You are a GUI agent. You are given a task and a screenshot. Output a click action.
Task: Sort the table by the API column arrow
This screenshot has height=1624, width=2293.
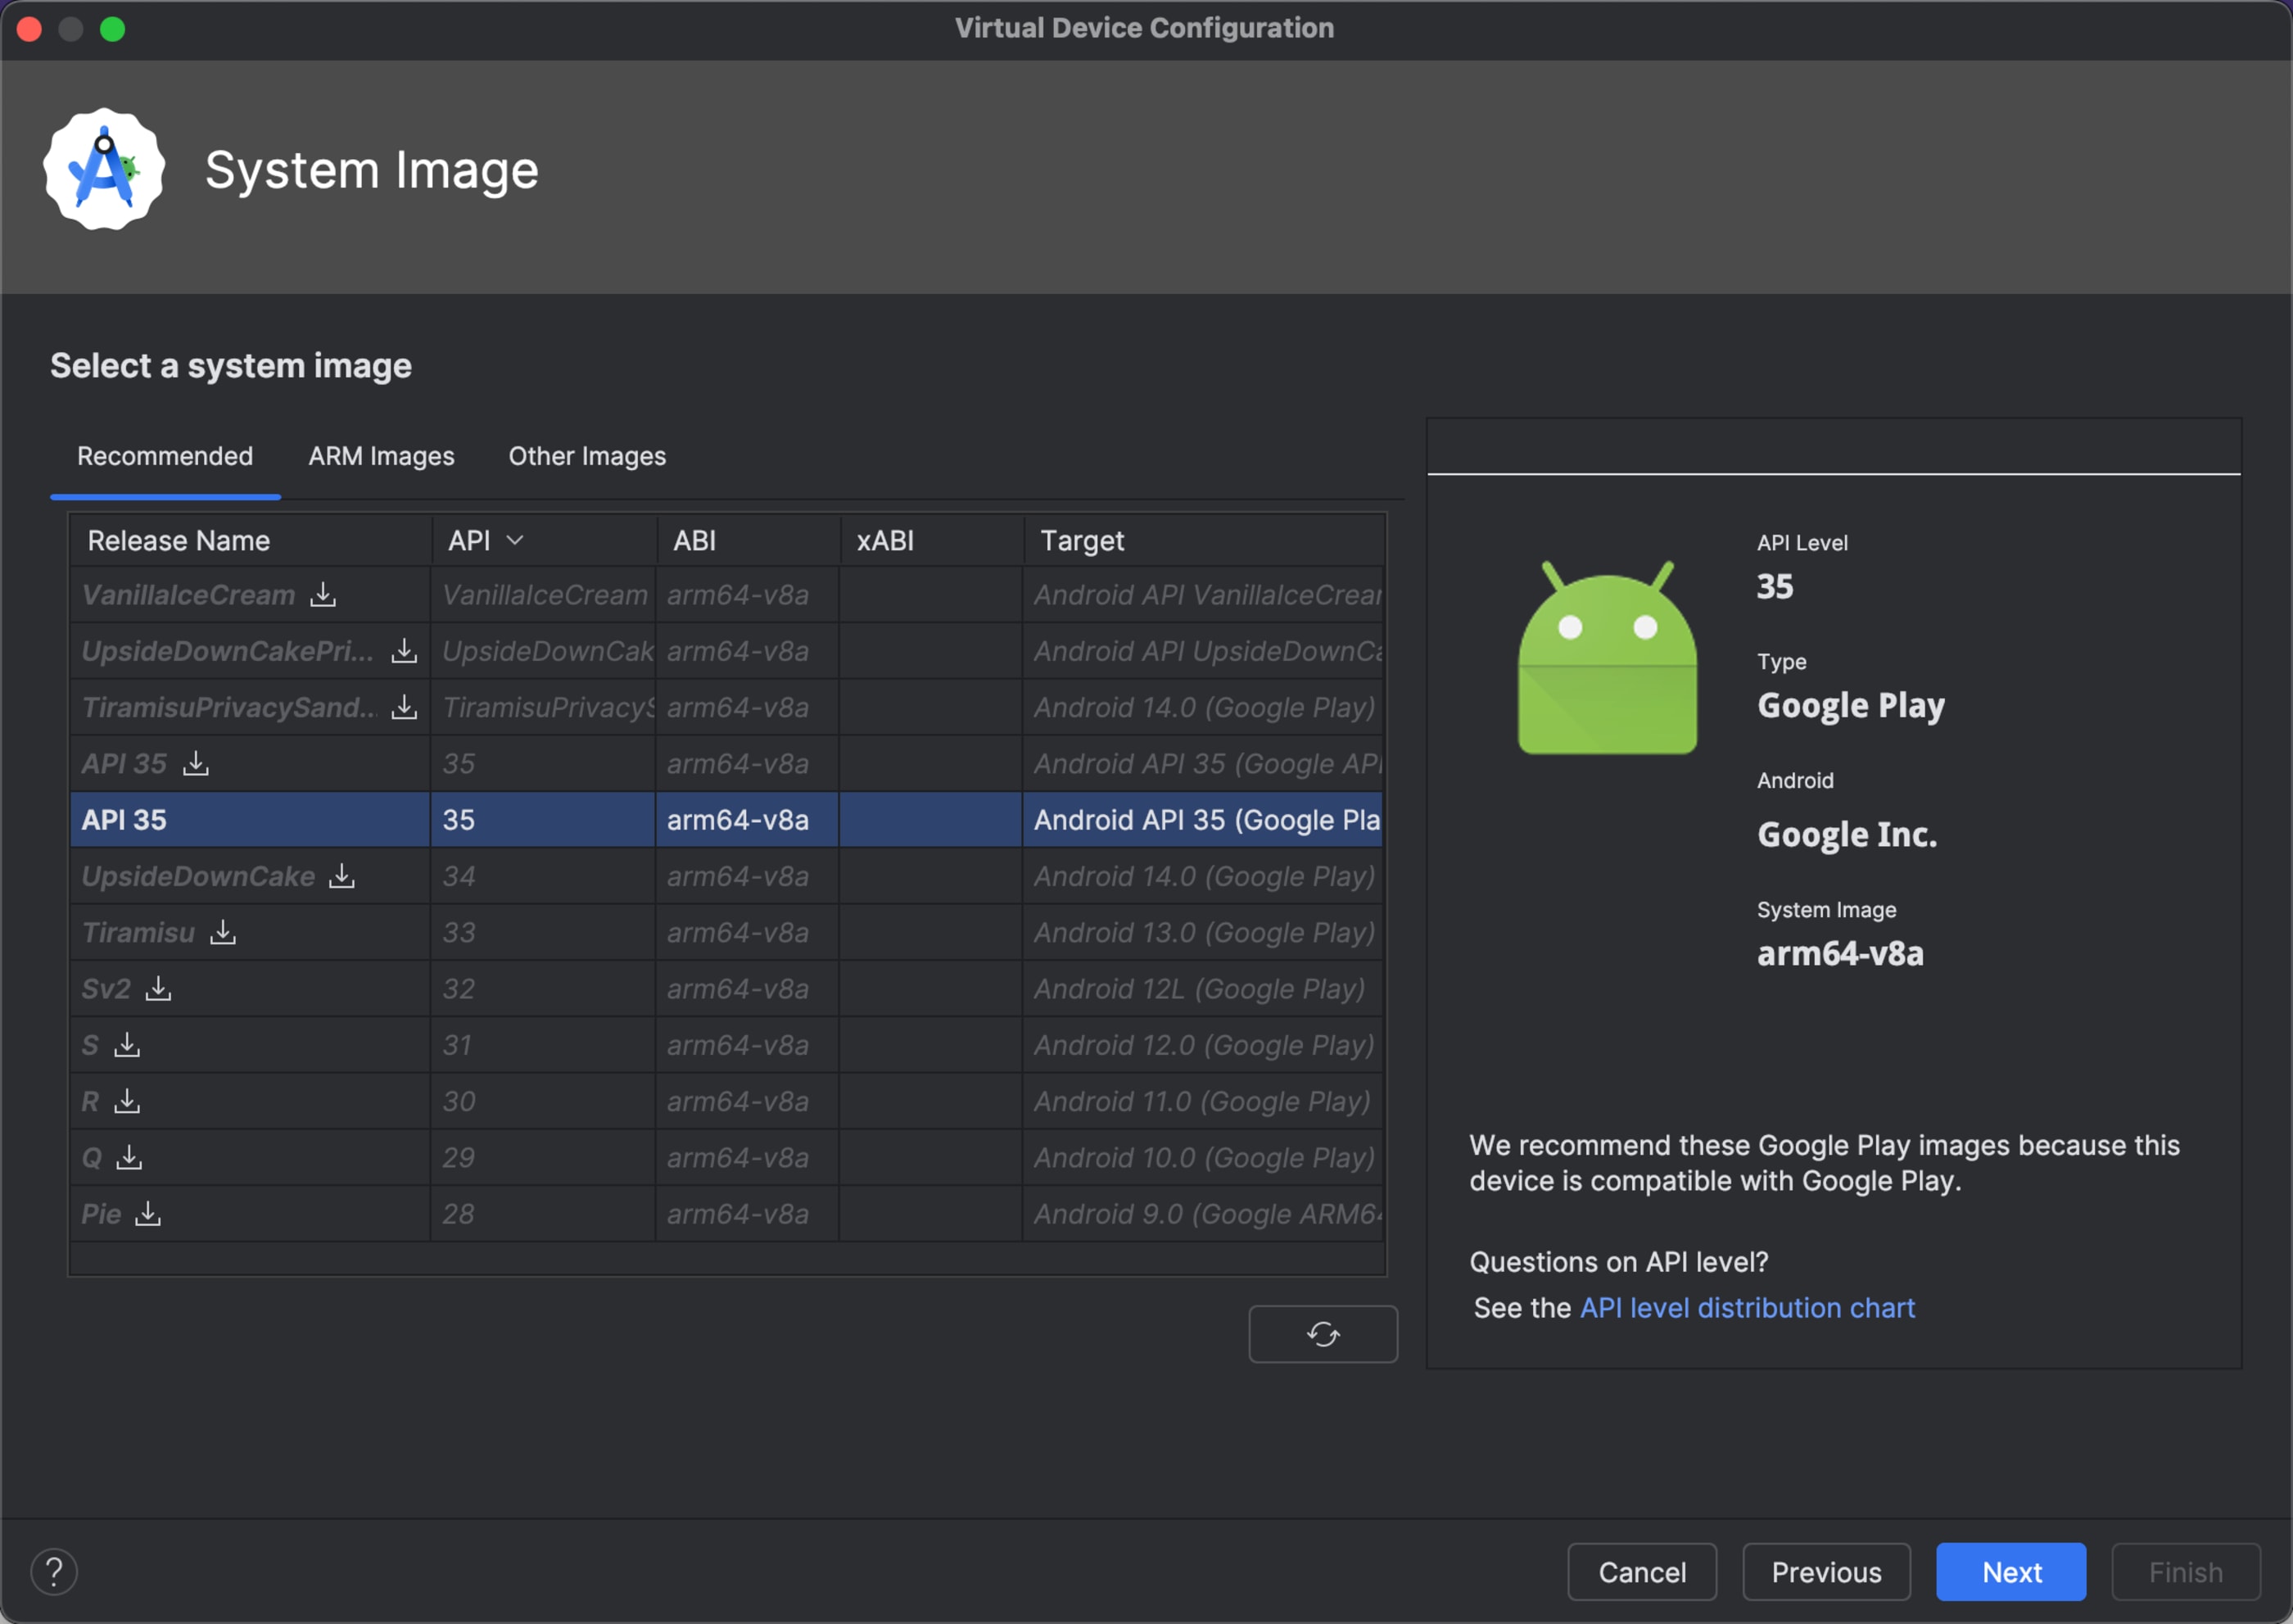[515, 541]
